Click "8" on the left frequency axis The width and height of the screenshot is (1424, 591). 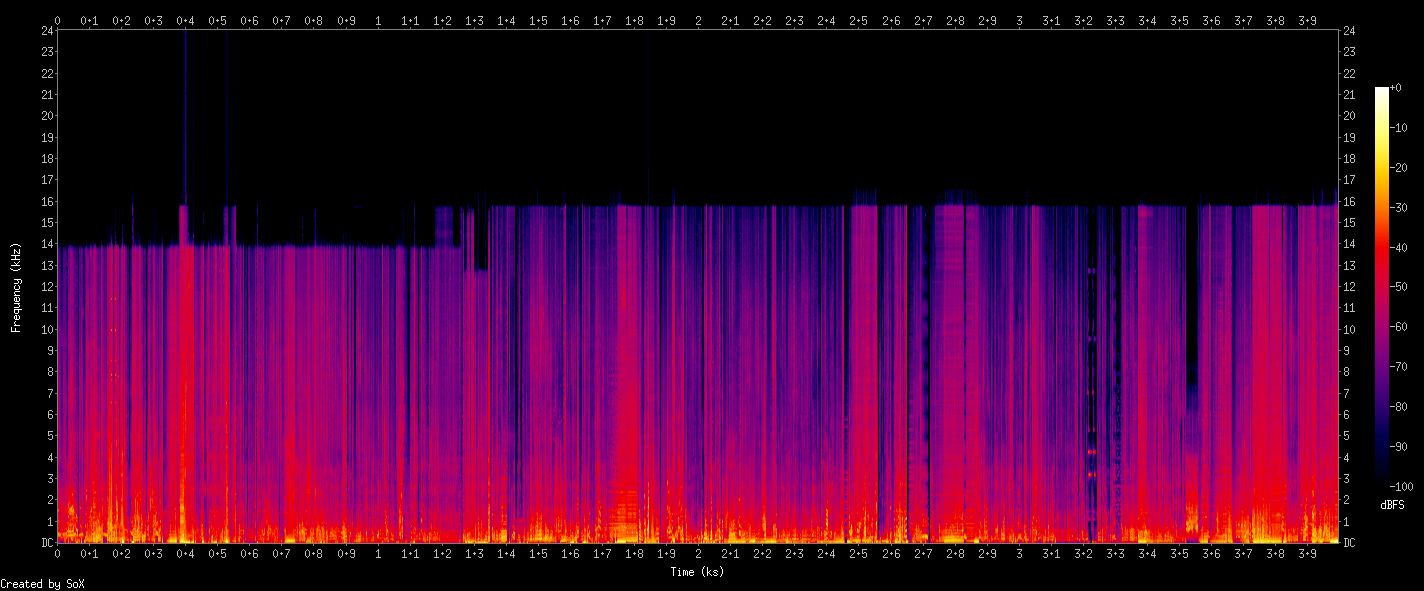tap(49, 372)
